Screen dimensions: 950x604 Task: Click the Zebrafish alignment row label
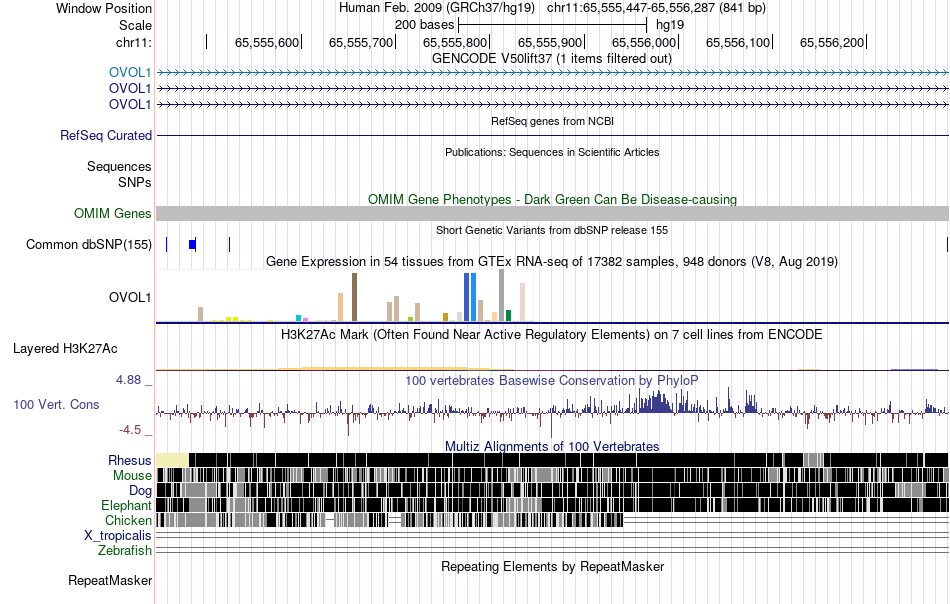(125, 551)
